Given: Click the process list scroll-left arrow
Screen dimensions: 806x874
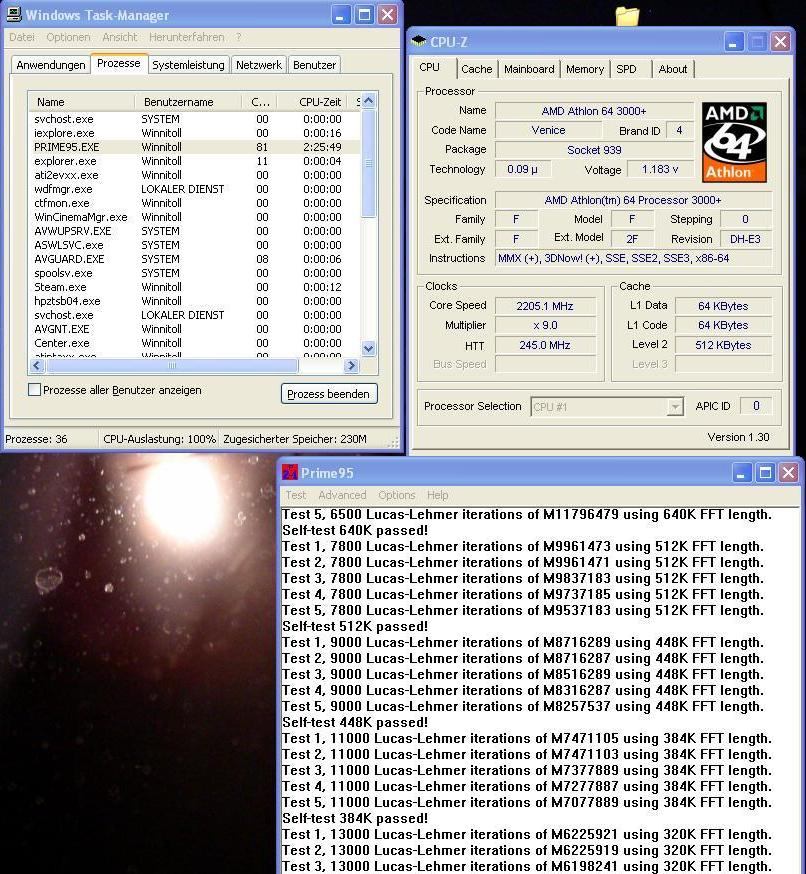Looking at the screenshot, I should point(37,366).
